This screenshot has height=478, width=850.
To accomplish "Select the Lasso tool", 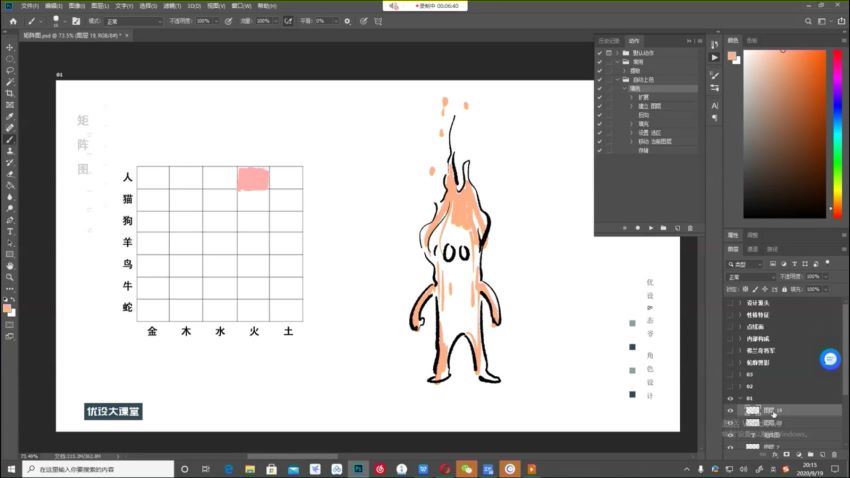I will 10,70.
